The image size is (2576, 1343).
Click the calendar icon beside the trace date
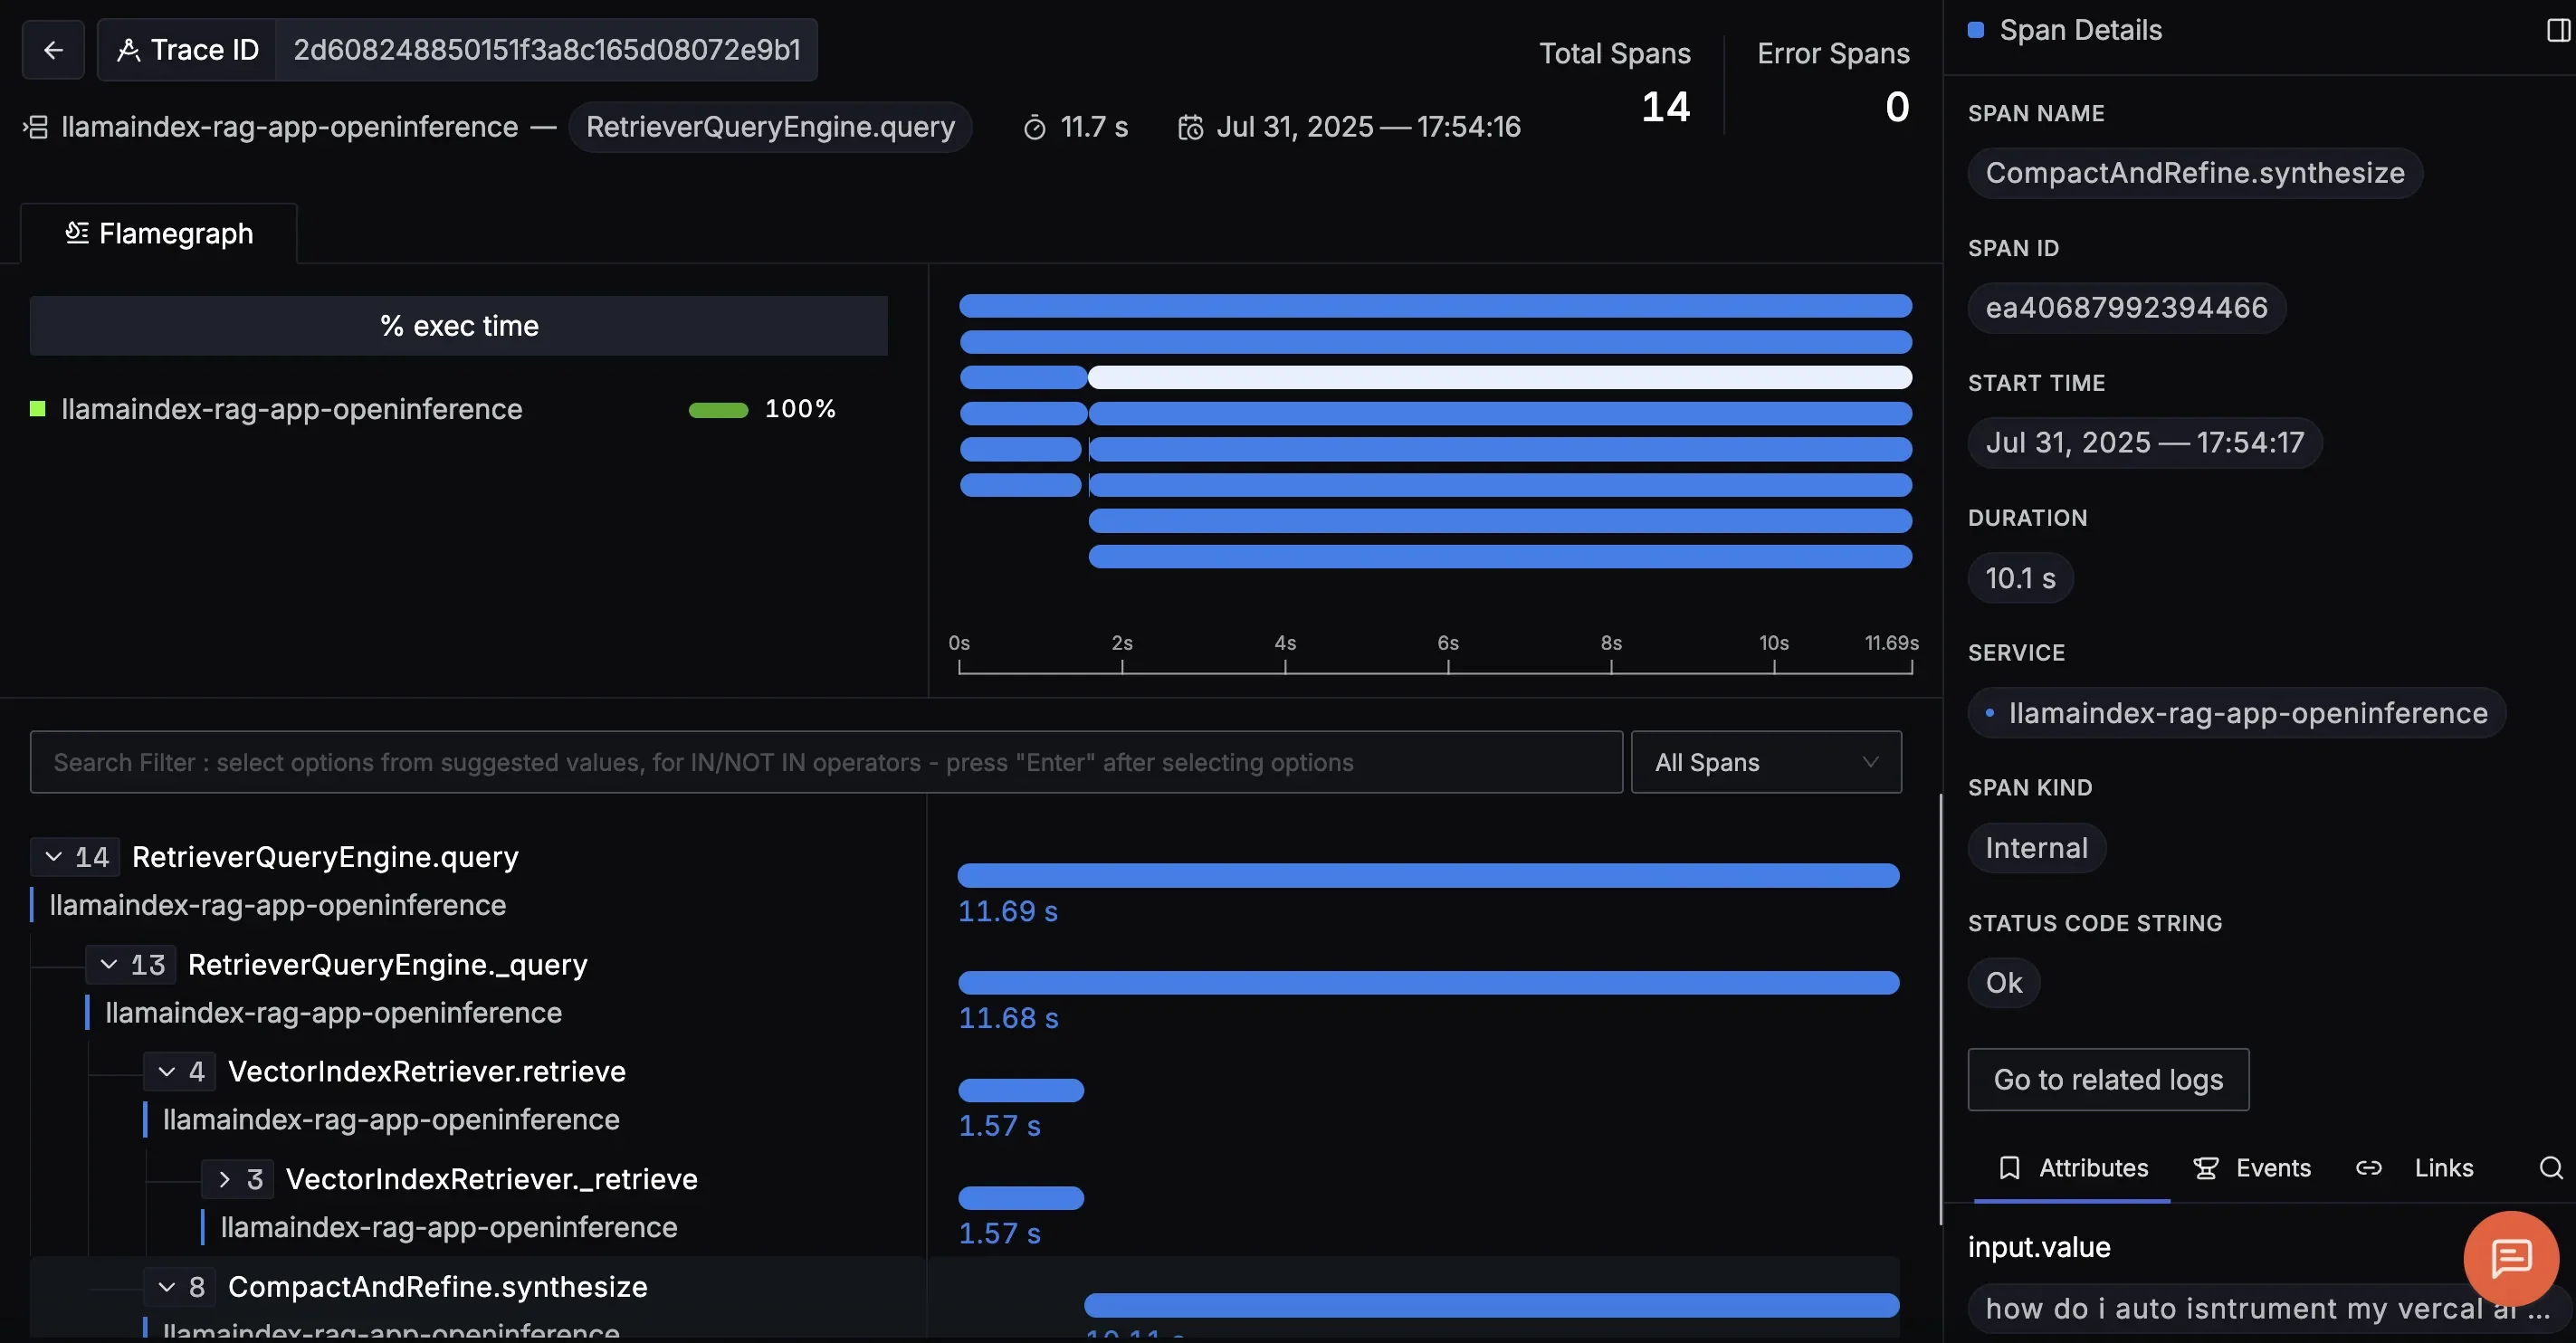(x=1190, y=126)
